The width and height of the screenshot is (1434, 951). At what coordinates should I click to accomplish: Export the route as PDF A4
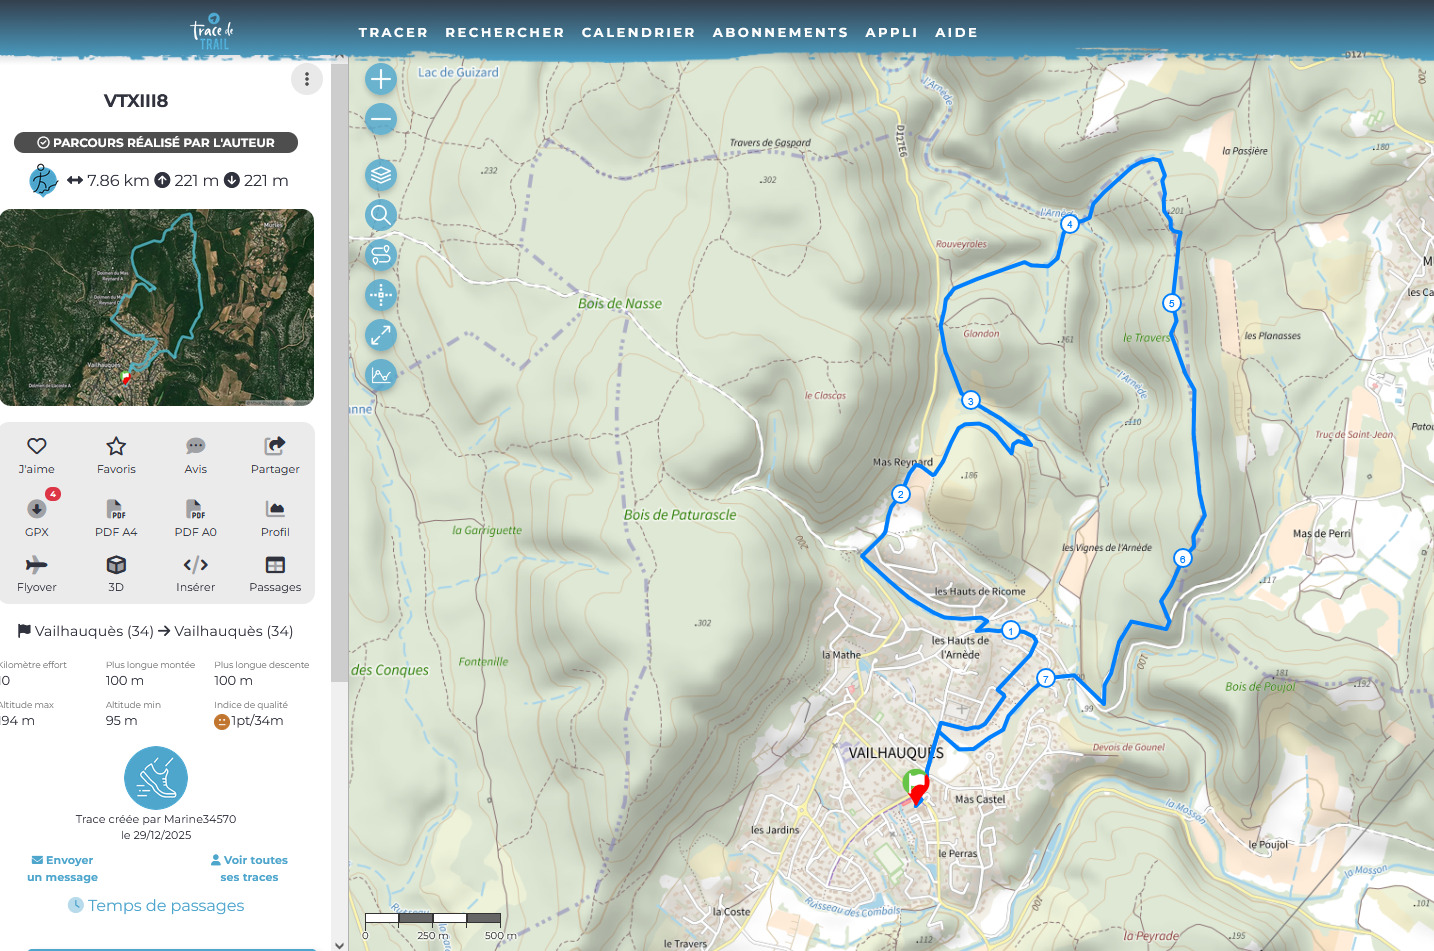[116, 518]
